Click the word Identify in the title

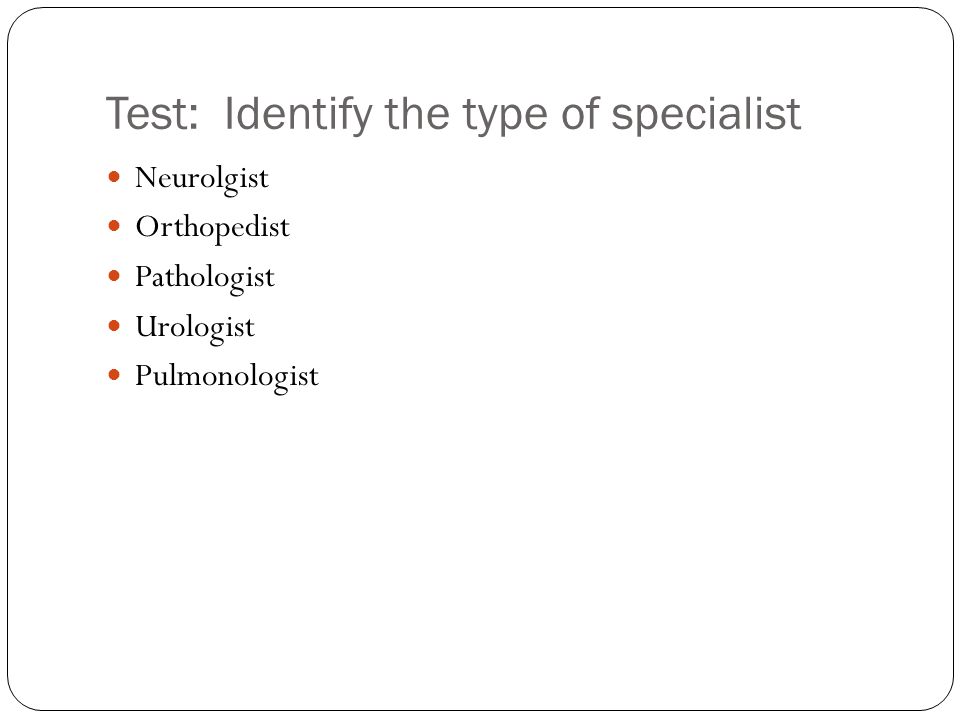tap(298, 116)
